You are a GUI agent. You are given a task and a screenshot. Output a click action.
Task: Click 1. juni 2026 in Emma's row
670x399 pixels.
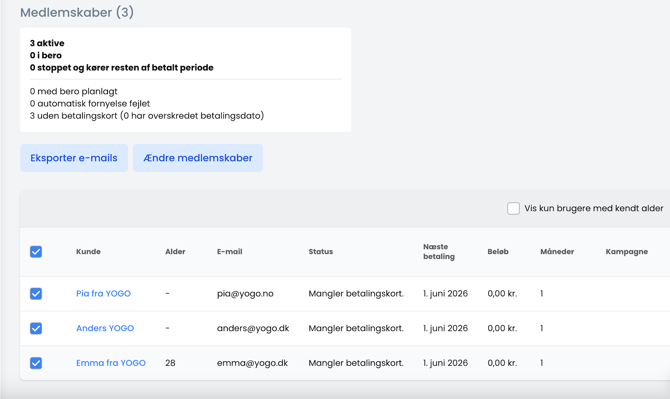(x=445, y=363)
